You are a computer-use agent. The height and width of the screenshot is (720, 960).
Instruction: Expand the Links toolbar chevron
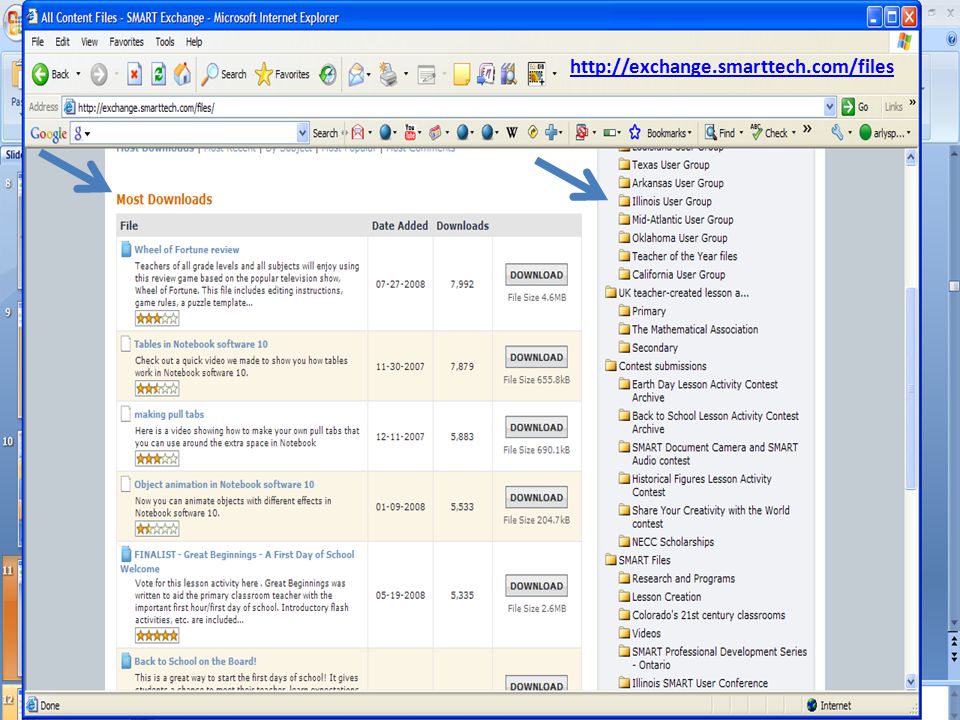912,103
